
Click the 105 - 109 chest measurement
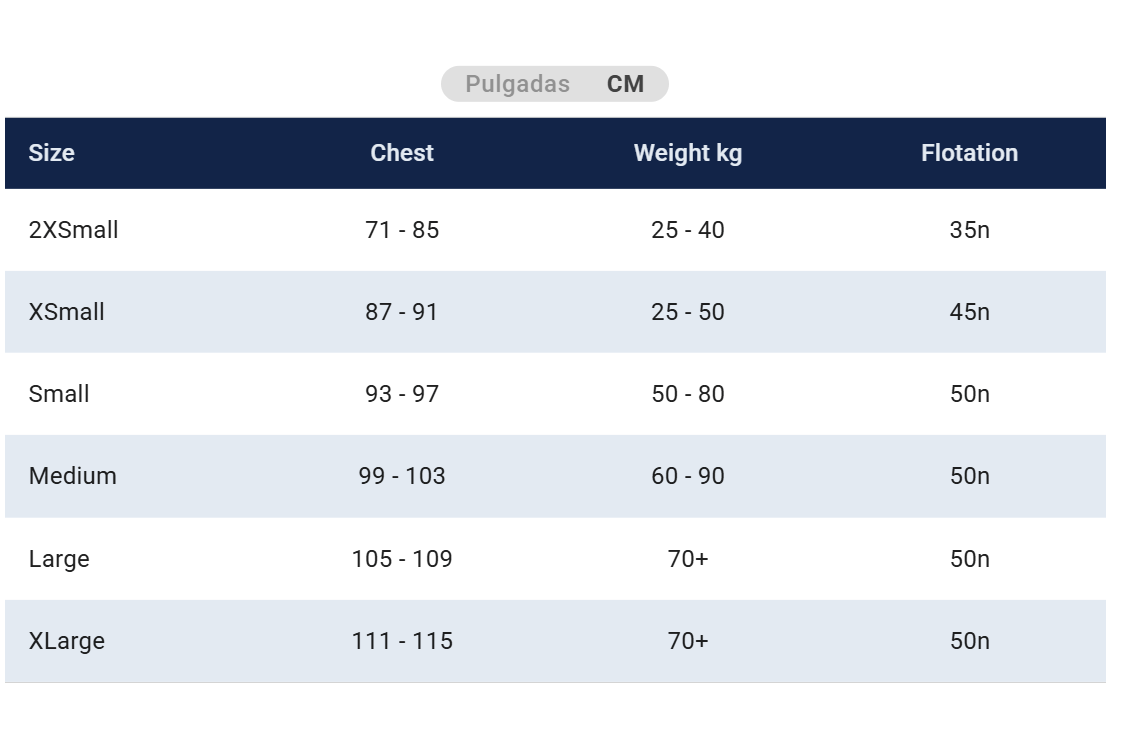[402, 559]
